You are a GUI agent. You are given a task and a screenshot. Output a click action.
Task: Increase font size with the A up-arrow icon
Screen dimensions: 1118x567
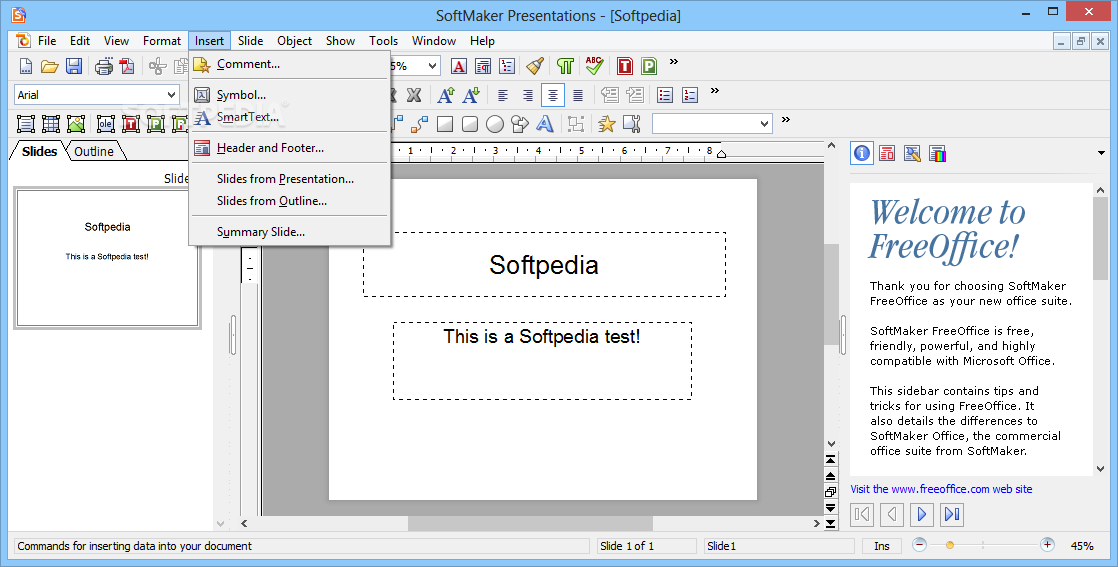[x=446, y=95]
